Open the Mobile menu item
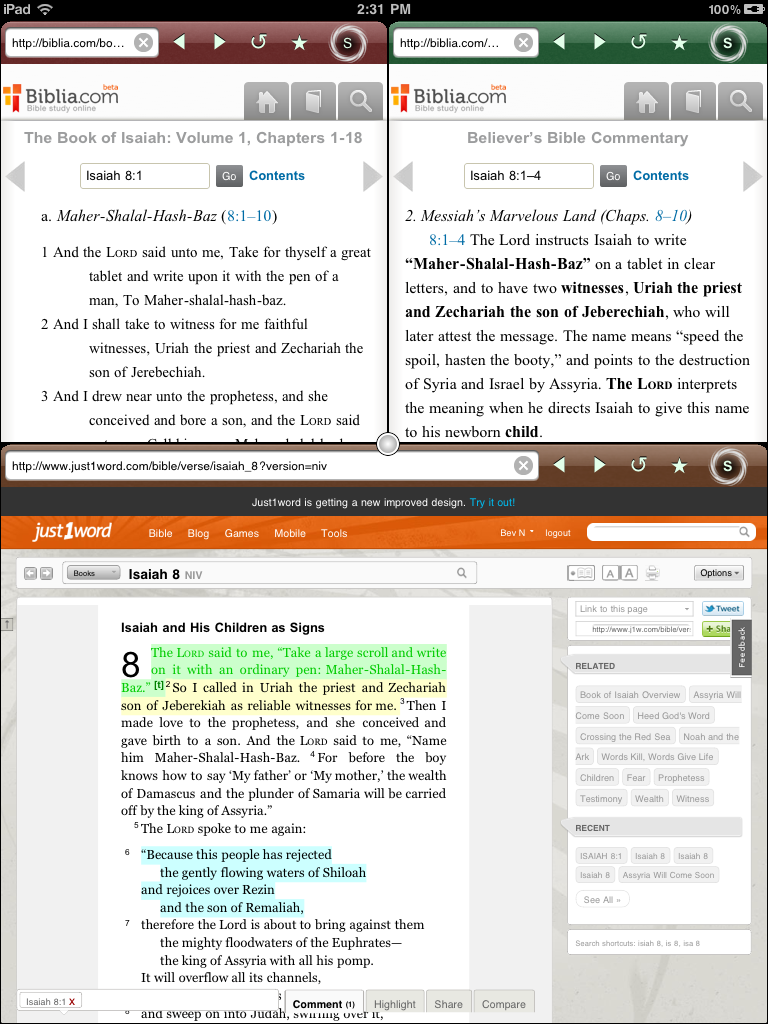Image resolution: width=768 pixels, height=1024 pixels. (290, 533)
